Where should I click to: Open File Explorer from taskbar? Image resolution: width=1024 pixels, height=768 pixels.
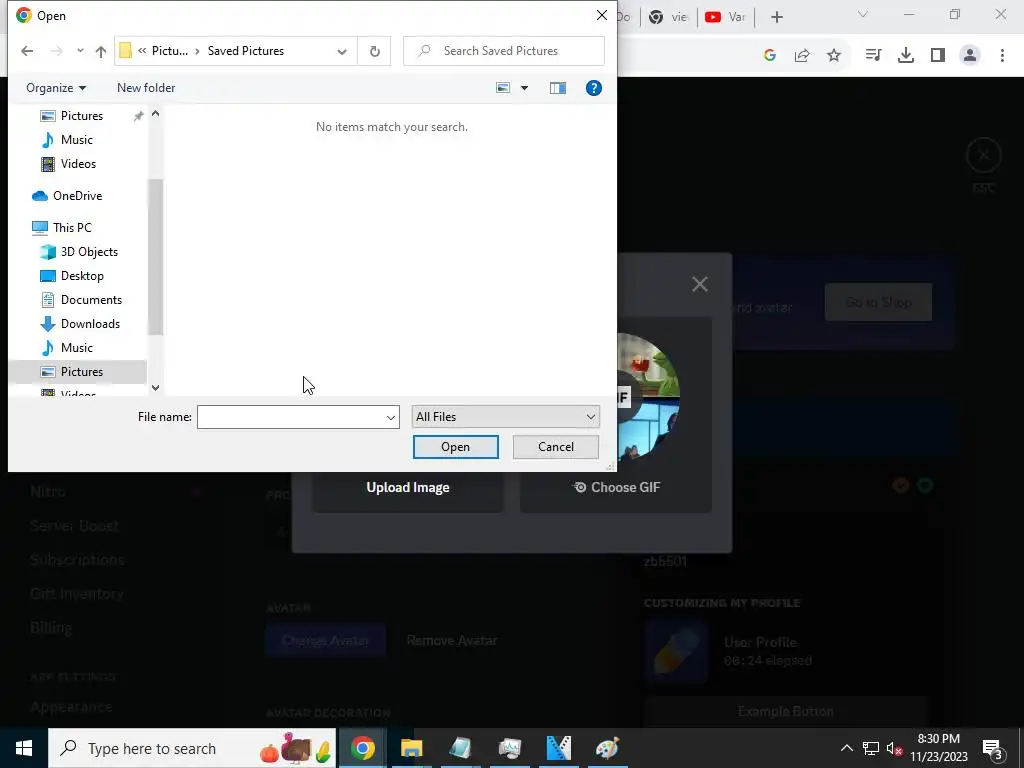pos(411,748)
